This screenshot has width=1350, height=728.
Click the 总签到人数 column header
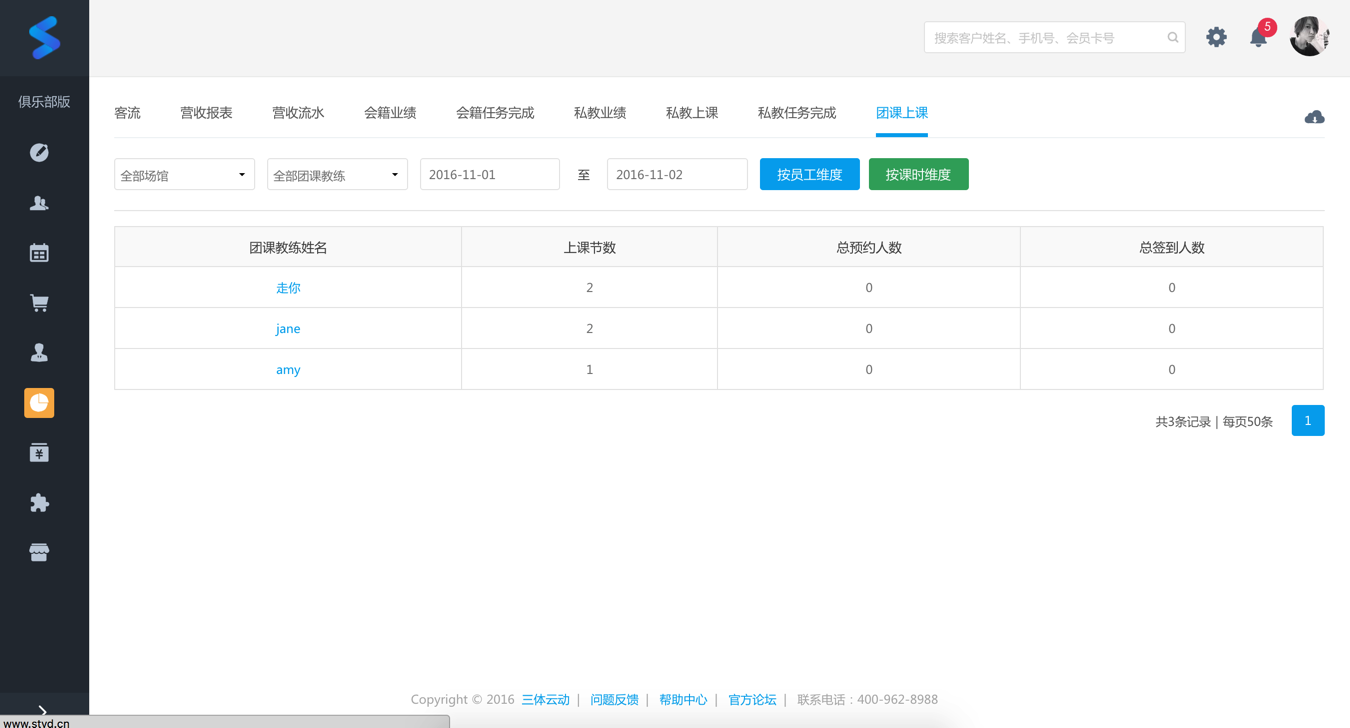tap(1172, 247)
